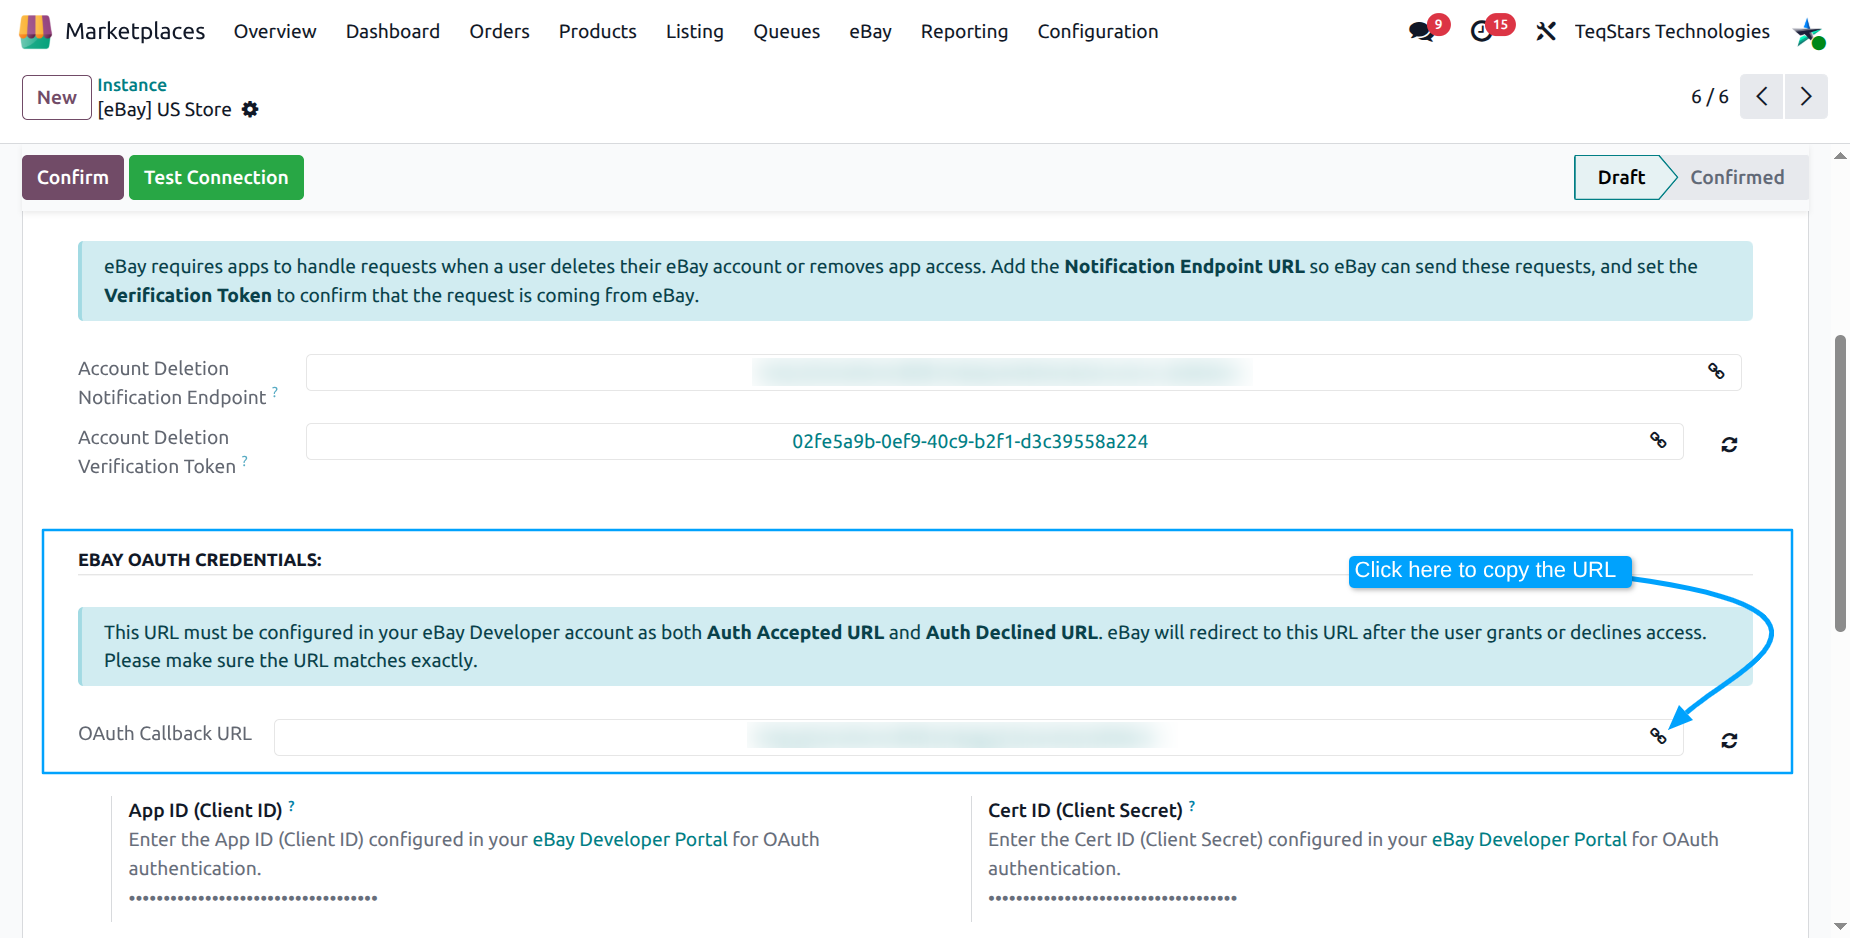Go to the previous record arrow
Screen dimensions: 1850x938
coord(1762,97)
